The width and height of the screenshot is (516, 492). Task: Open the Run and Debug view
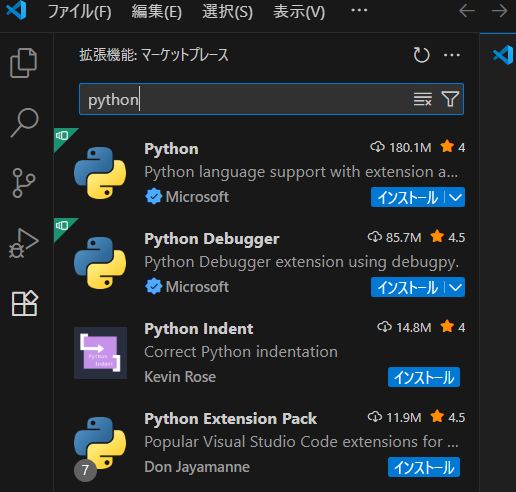pyautogui.click(x=24, y=243)
